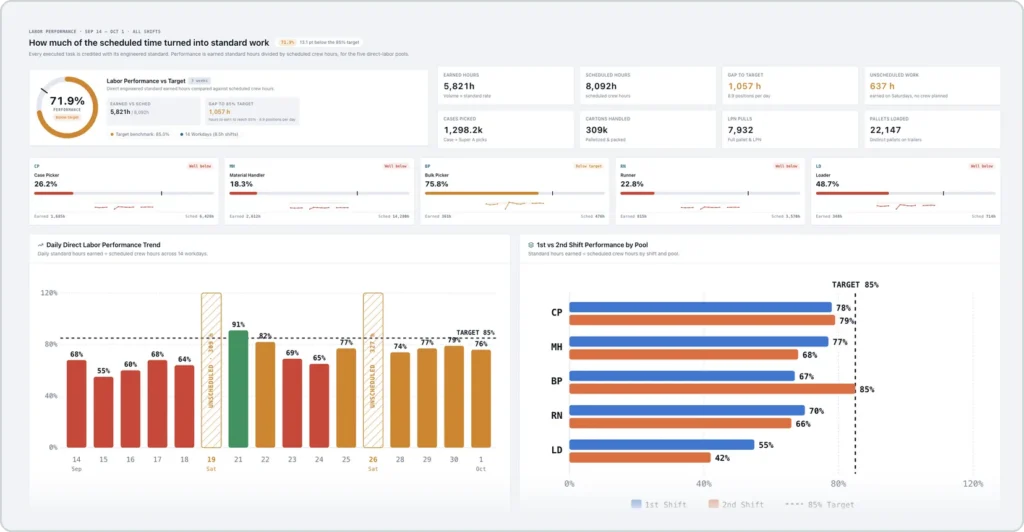The image size is (1024, 532).
Task: Click the MH 2nd Shift 68% bar
Action: click(684, 354)
